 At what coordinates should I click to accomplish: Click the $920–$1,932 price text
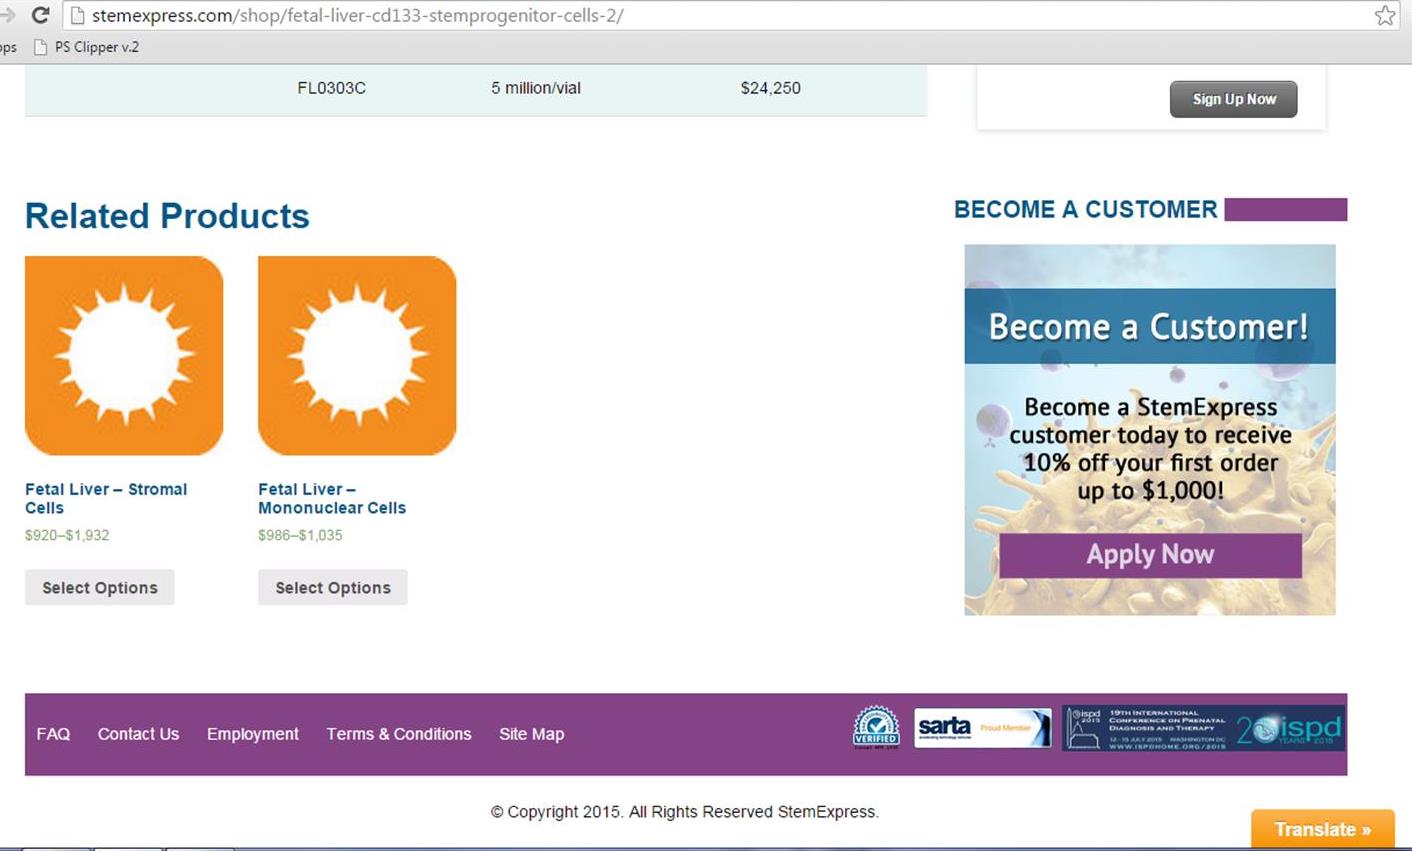point(67,535)
